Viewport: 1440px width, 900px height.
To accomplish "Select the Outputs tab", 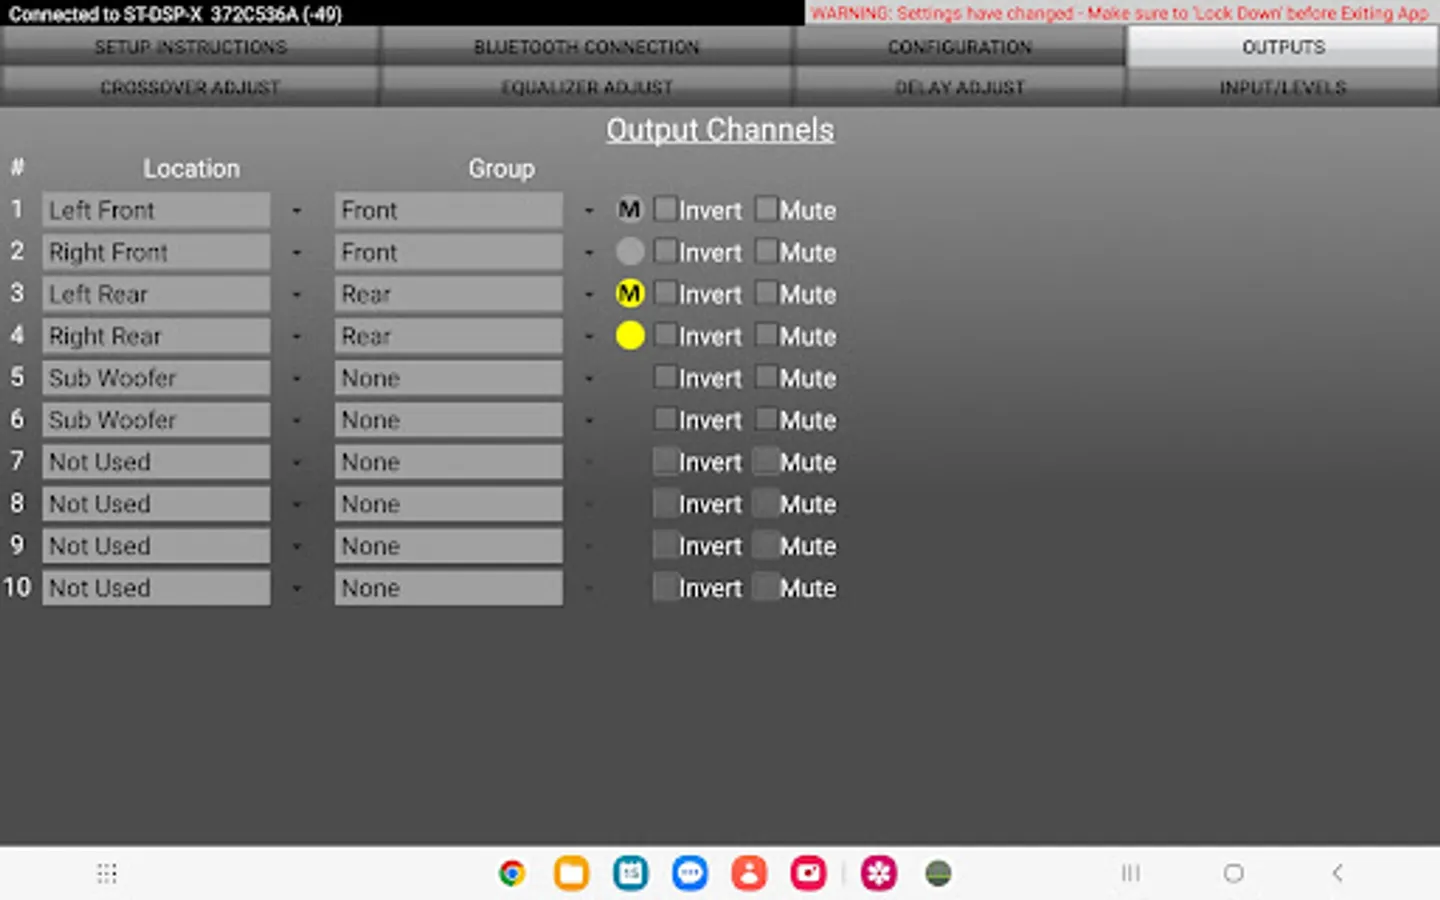I will point(1283,46).
